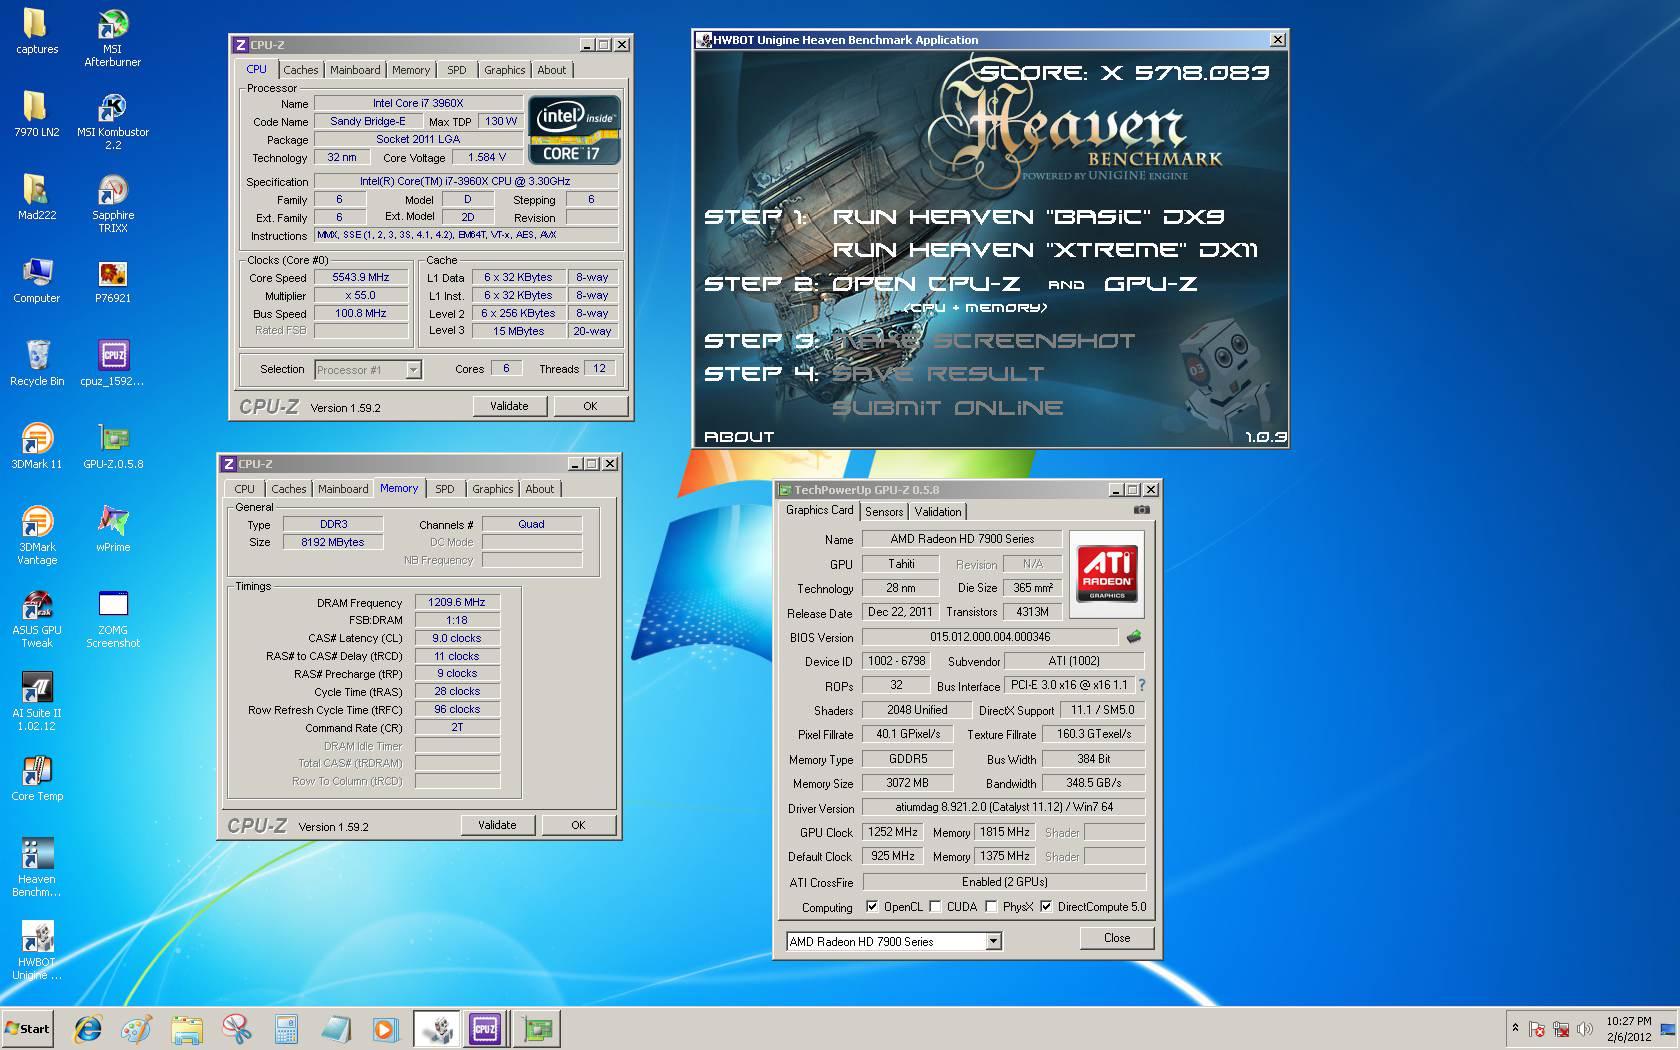Viewport: 1680px width, 1050px height.
Task: Open the 7970 LN2 folder
Action: [36, 114]
